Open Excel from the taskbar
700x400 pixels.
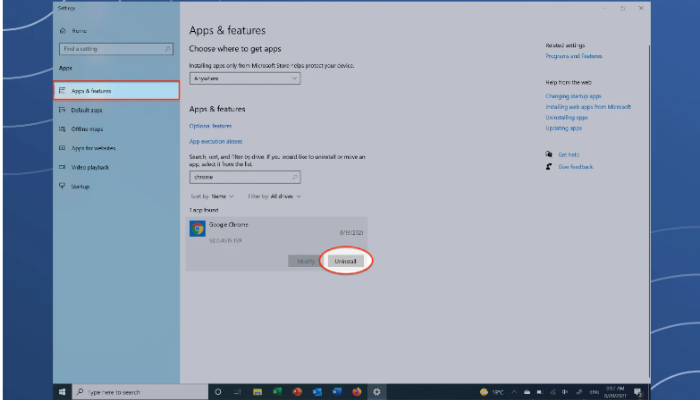[277, 392]
